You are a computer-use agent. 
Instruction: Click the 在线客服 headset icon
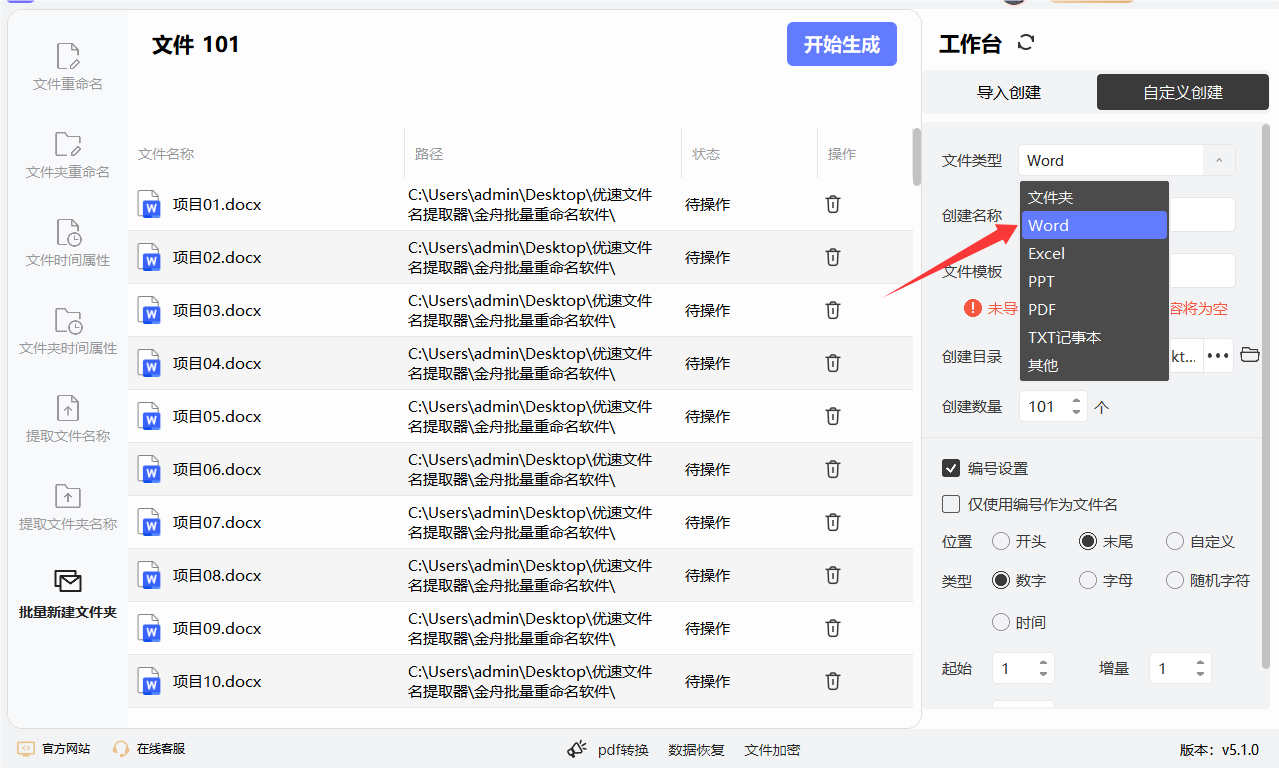[121, 749]
